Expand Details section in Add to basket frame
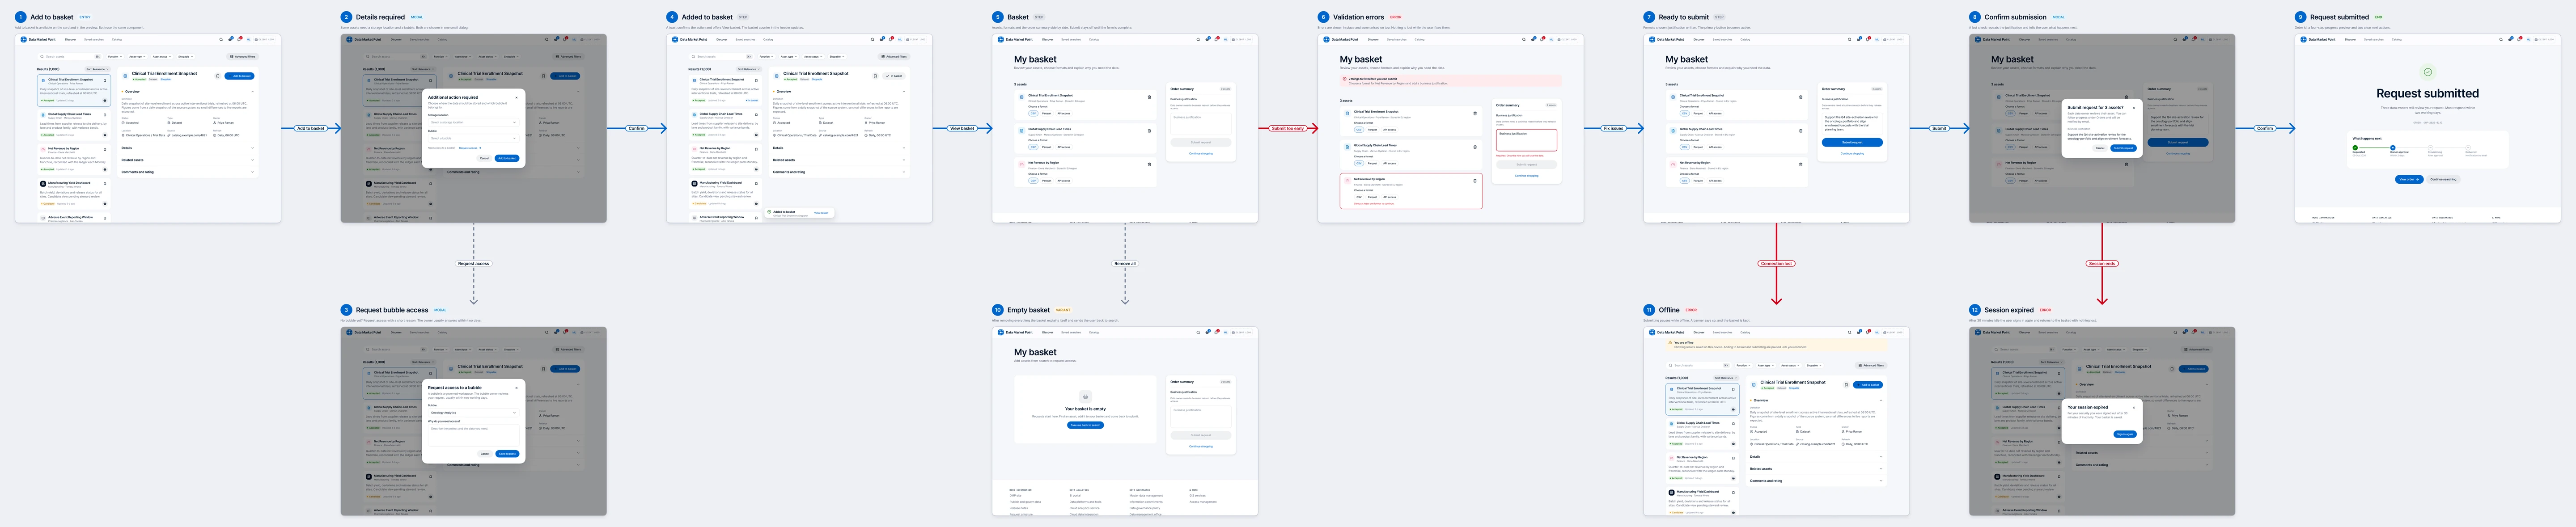The height and width of the screenshot is (527, 2576). coord(188,148)
